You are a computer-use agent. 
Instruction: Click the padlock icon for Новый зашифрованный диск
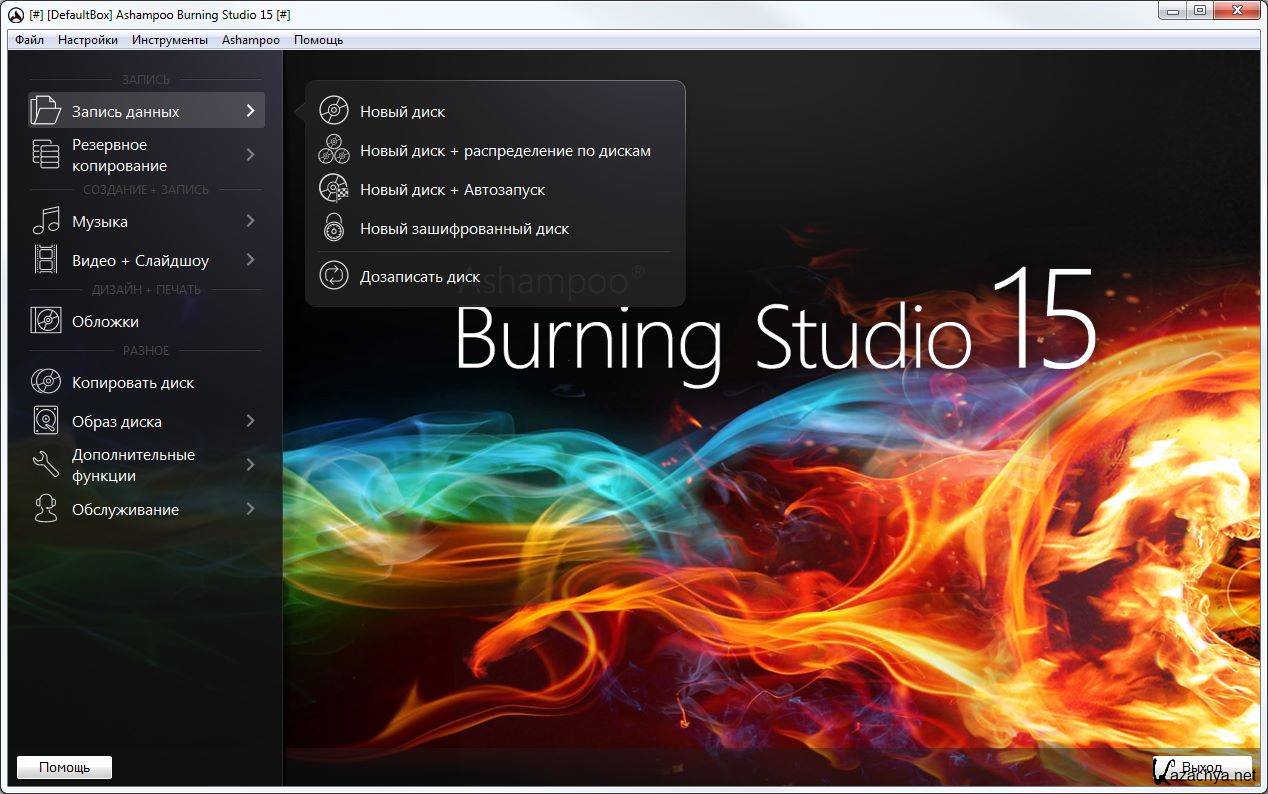pos(333,228)
